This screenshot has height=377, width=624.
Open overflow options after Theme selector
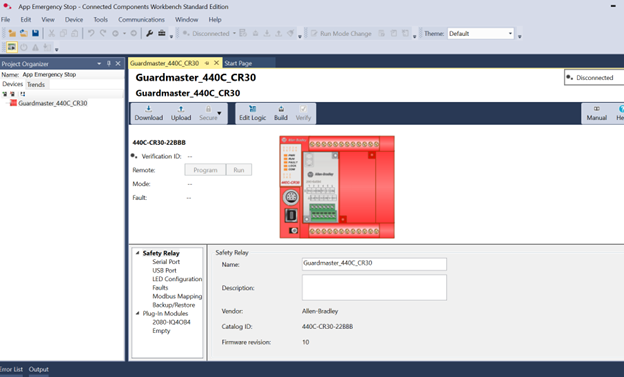519,37
